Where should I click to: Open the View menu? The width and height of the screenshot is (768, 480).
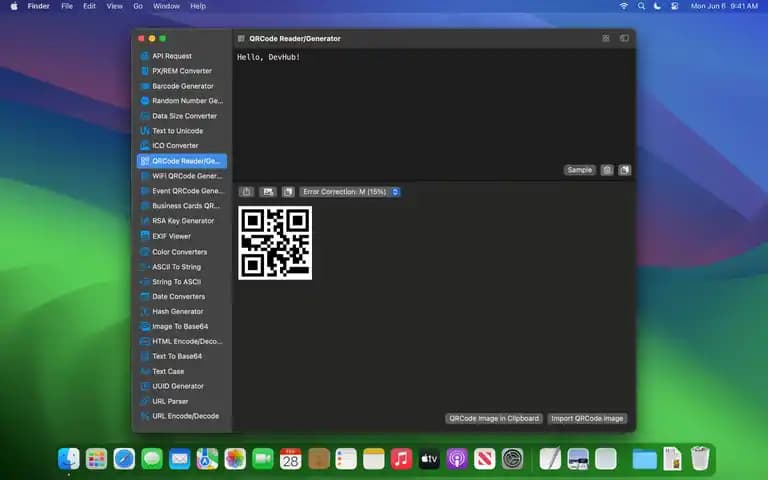[115, 6]
